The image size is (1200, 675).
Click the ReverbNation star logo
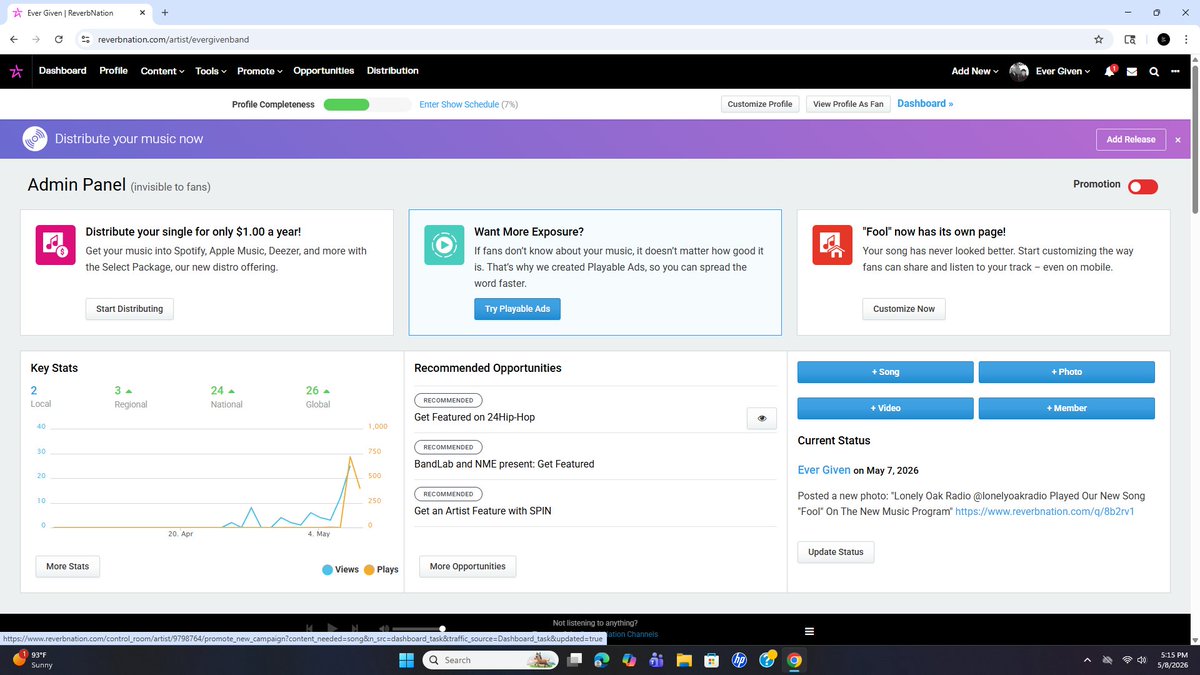16,71
